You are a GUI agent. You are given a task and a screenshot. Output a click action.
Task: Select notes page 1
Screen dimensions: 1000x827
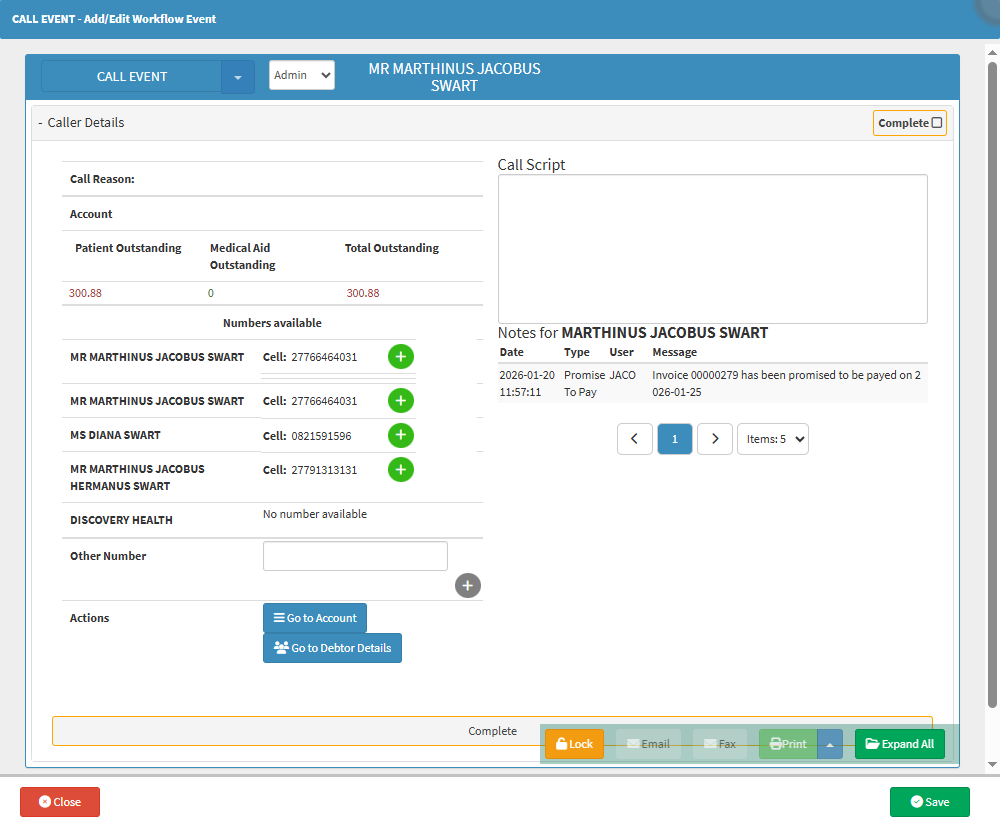(x=675, y=439)
